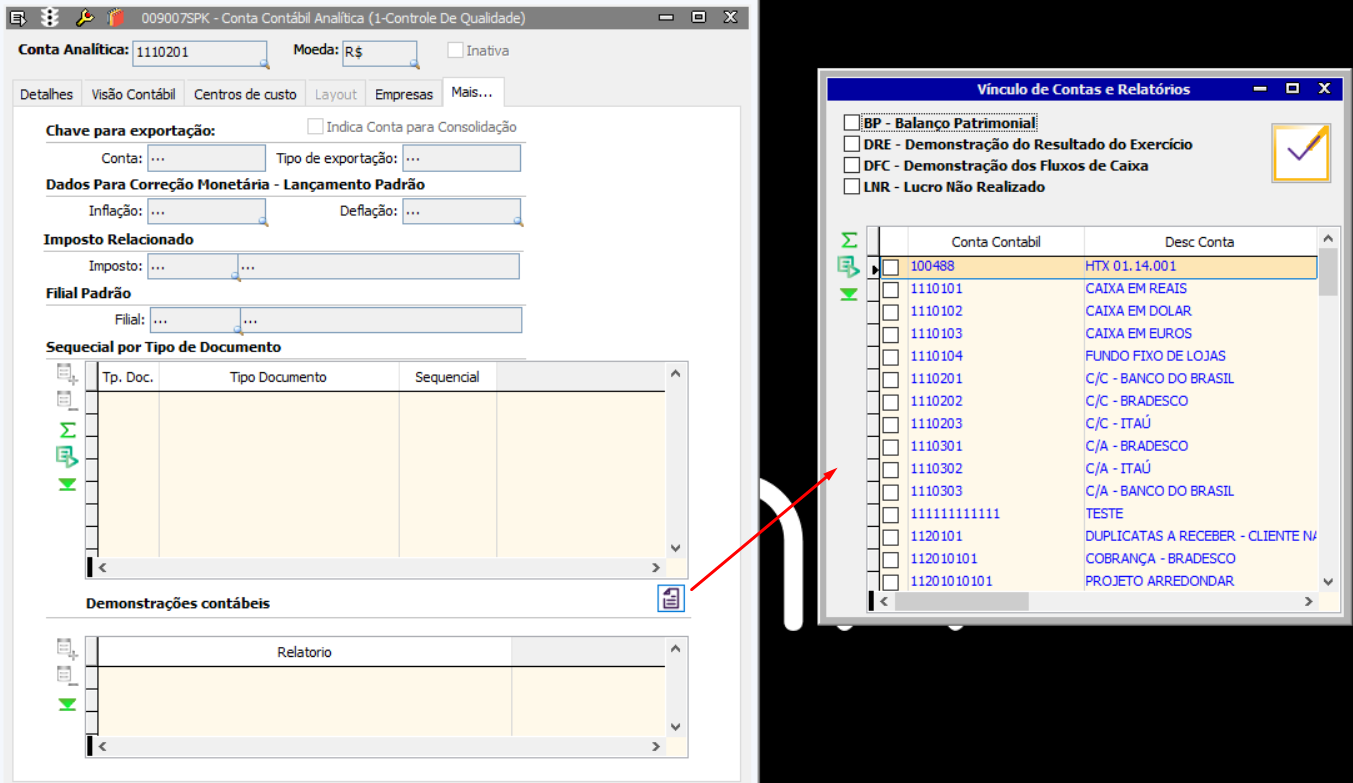Maximize the Vínculo de Contas e Relatórios window
Viewport: 1353px width, 783px height.
pyautogui.click(x=1292, y=89)
